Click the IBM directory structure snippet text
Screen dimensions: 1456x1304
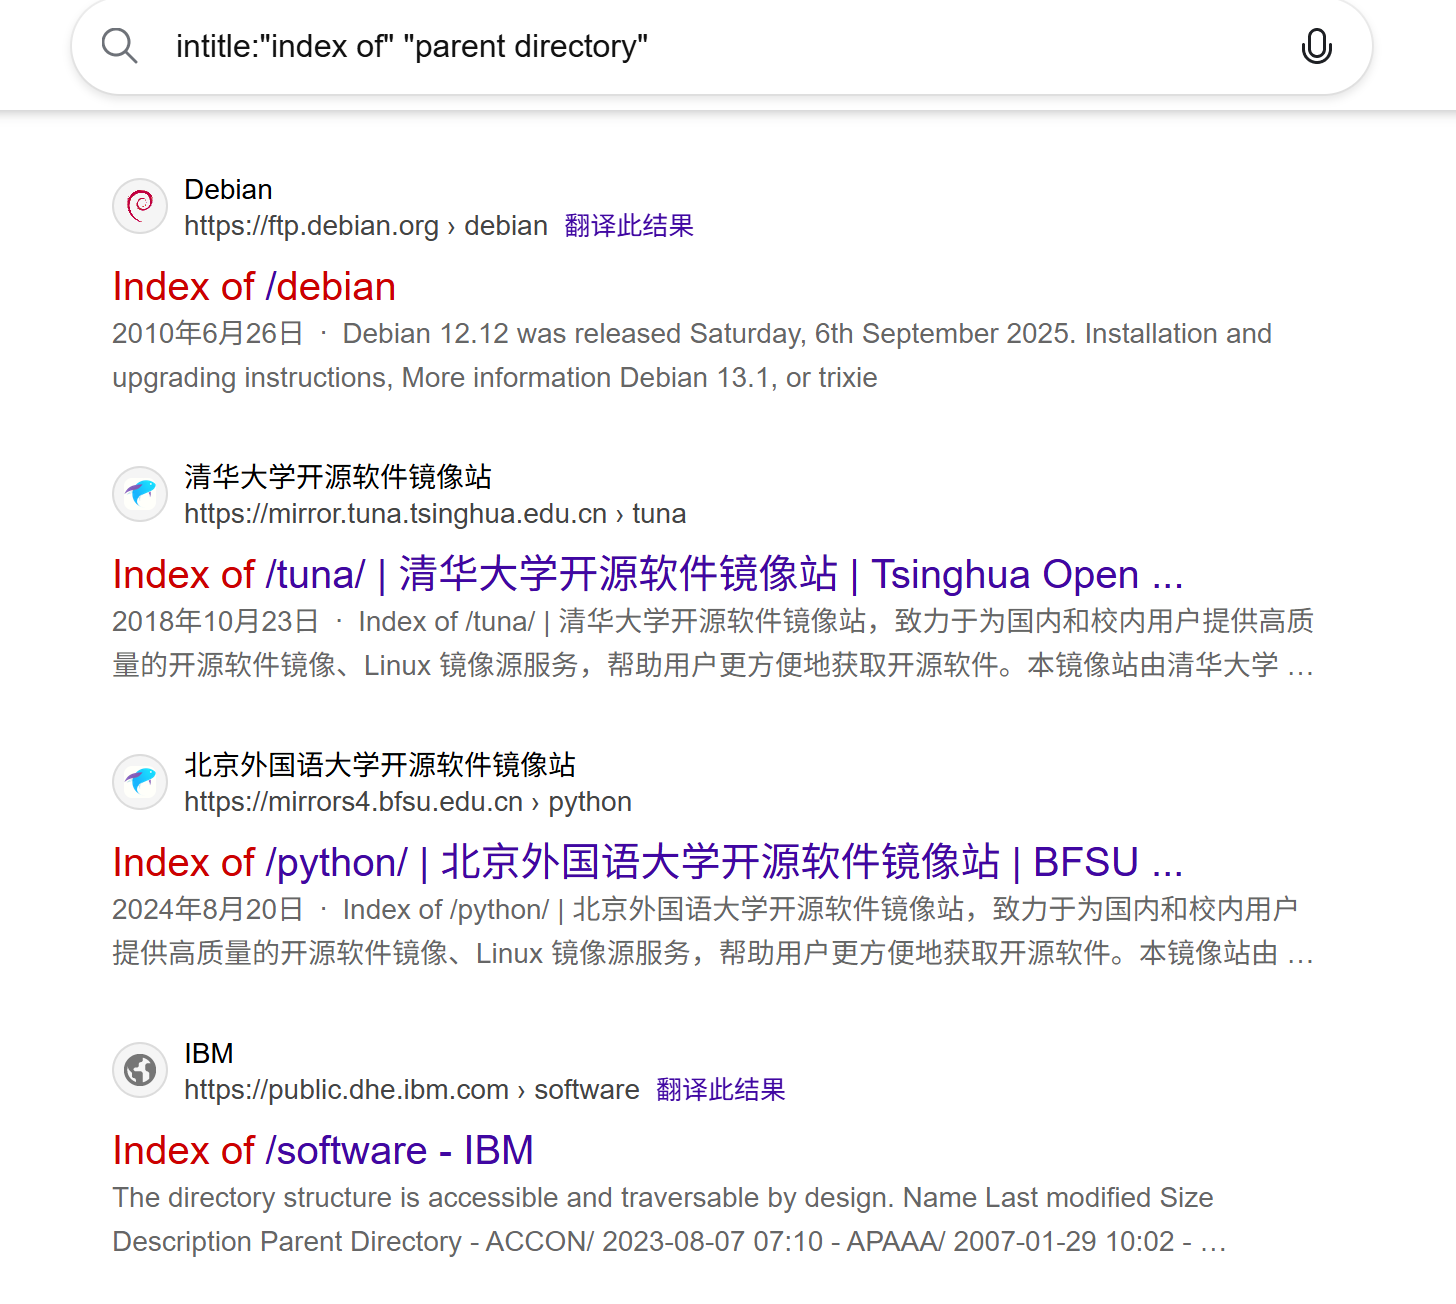tap(670, 1220)
